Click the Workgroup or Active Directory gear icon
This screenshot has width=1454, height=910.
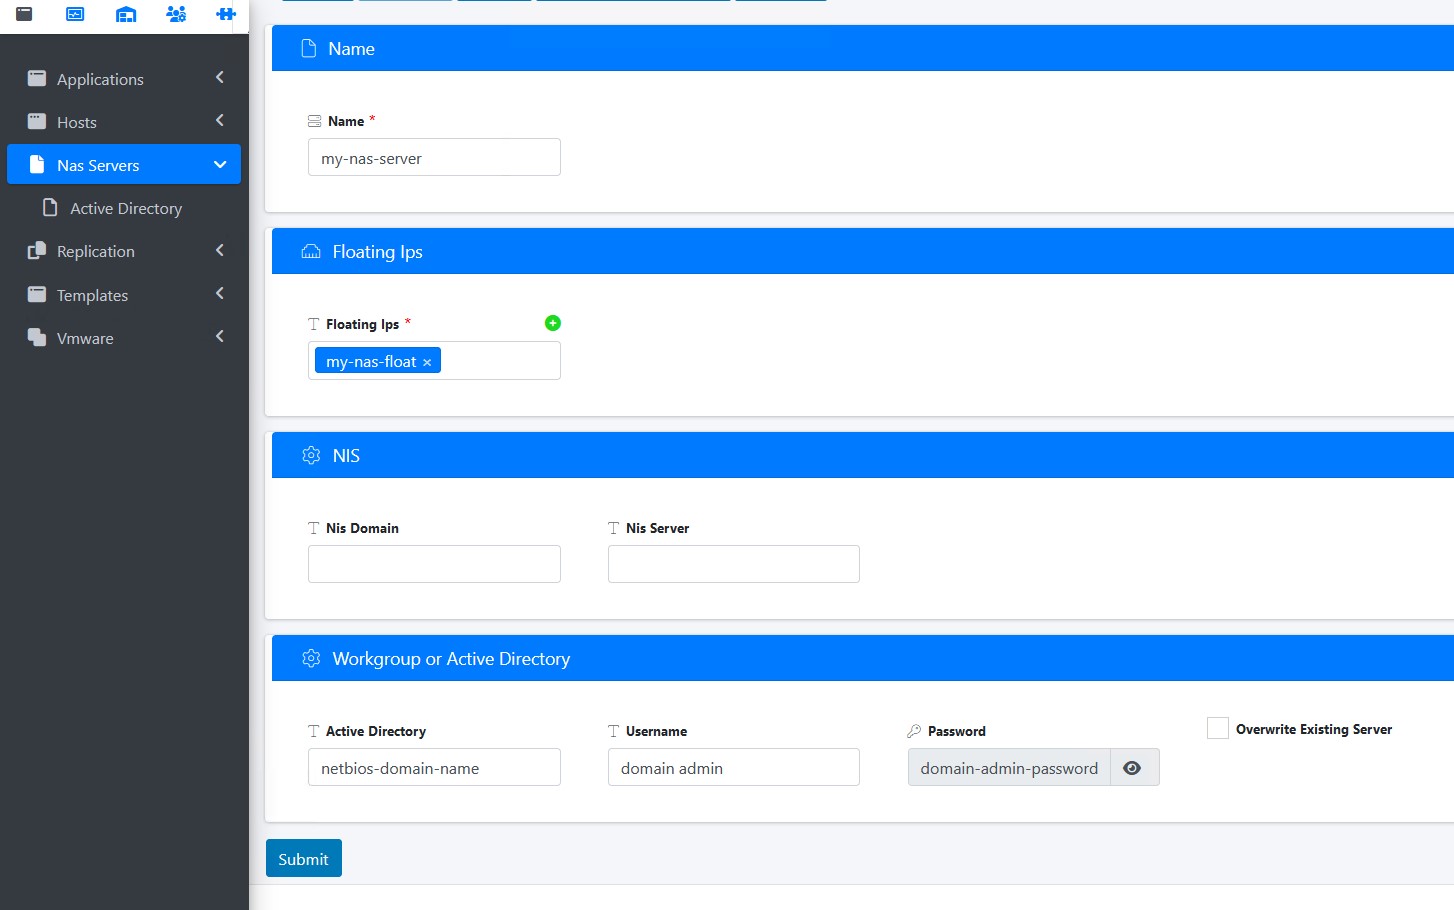coord(311,658)
